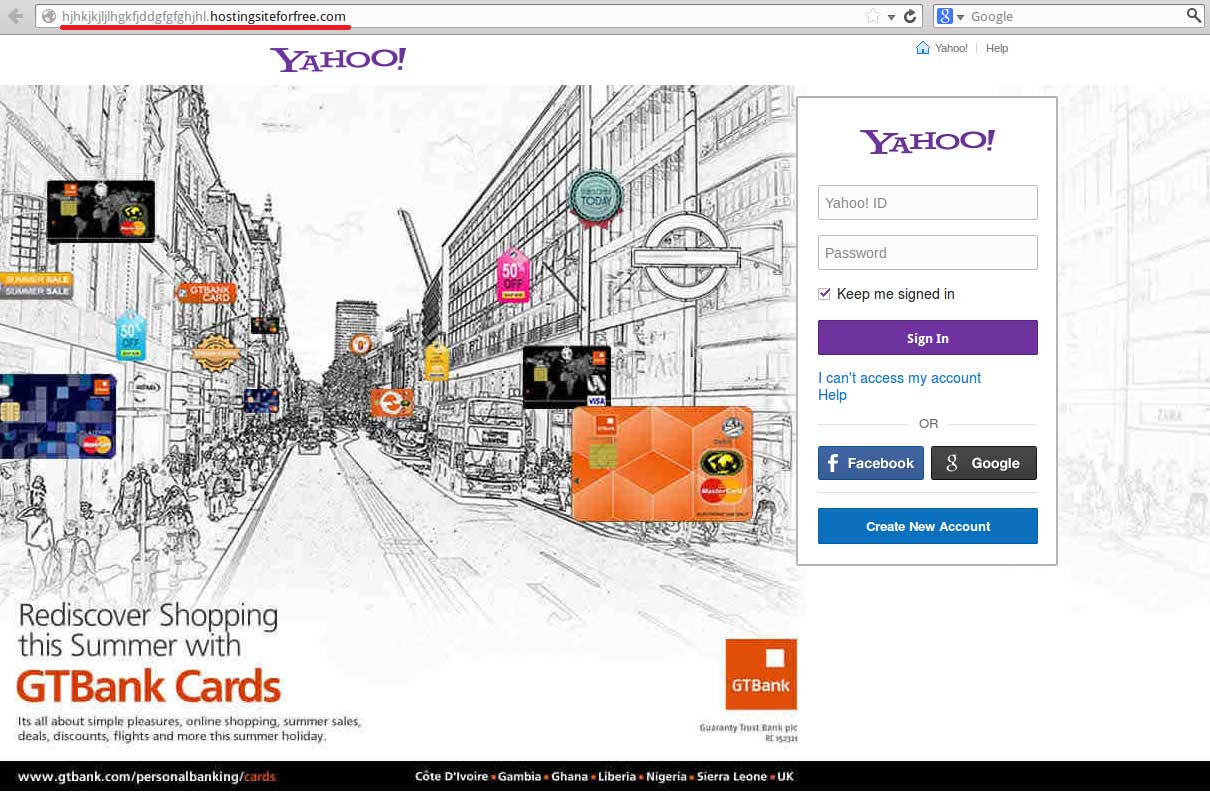Focus the Password field
Viewport: 1210px width, 793px height.
point(928,253)
